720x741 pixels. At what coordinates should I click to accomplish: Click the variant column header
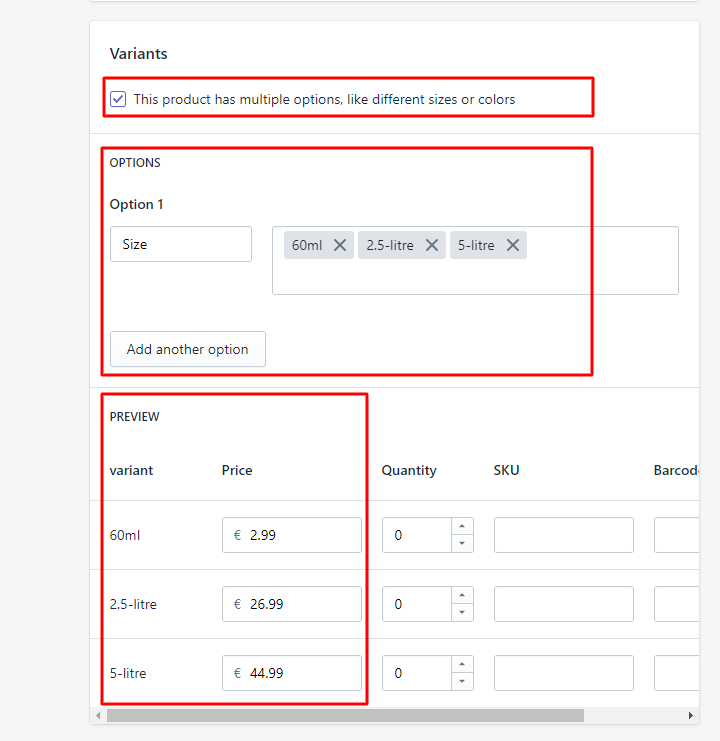[x=131, y=470]
